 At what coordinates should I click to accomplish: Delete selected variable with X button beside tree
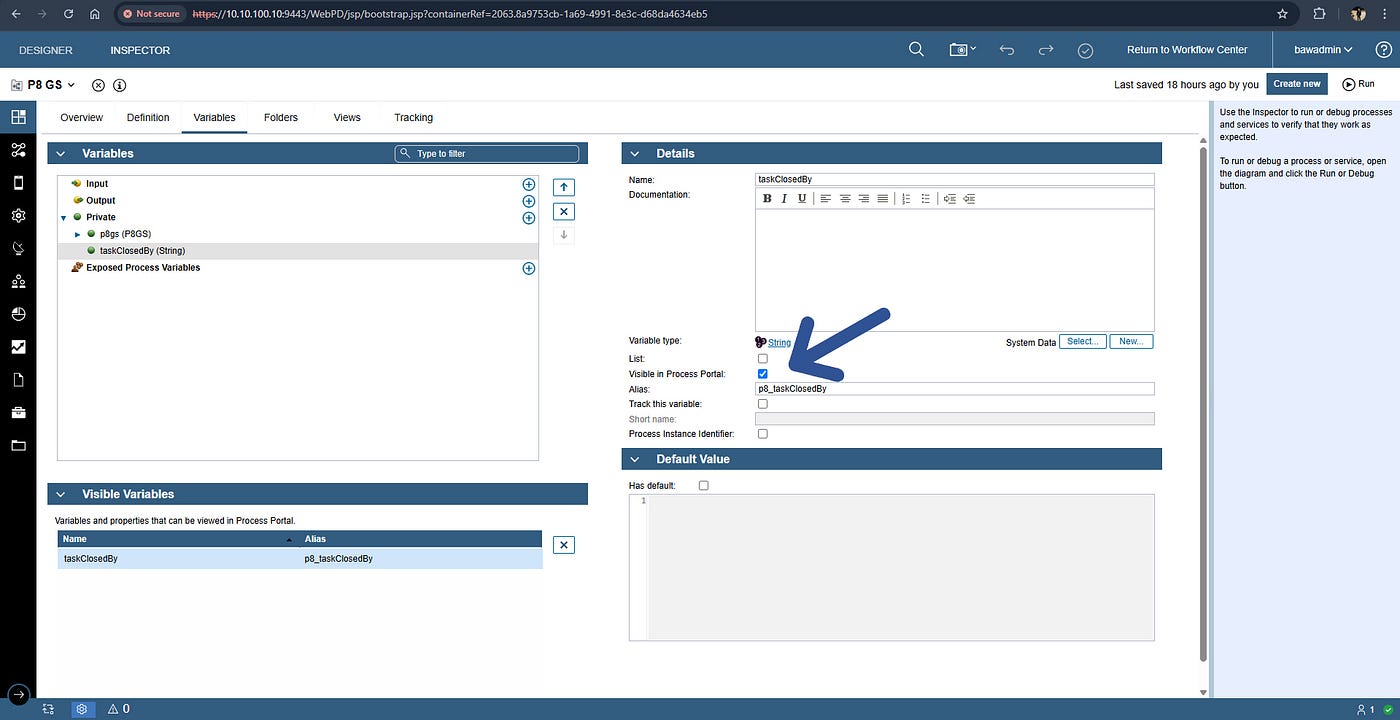pyautogui.click(x=564, y=211)
